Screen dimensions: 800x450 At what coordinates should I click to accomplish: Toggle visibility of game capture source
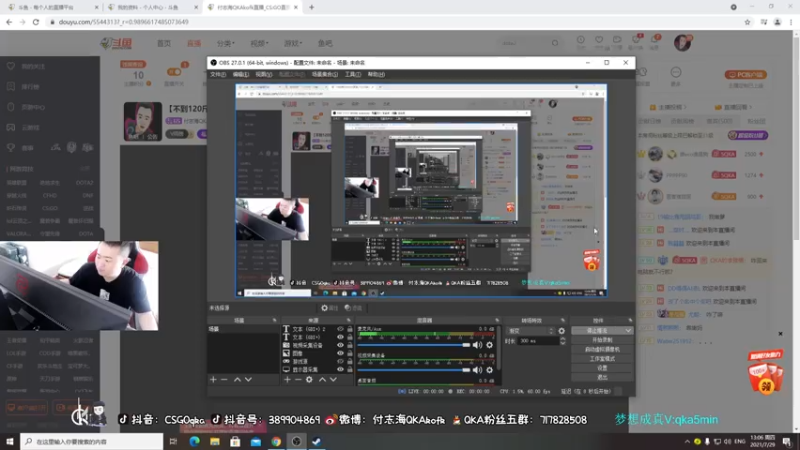340,361
